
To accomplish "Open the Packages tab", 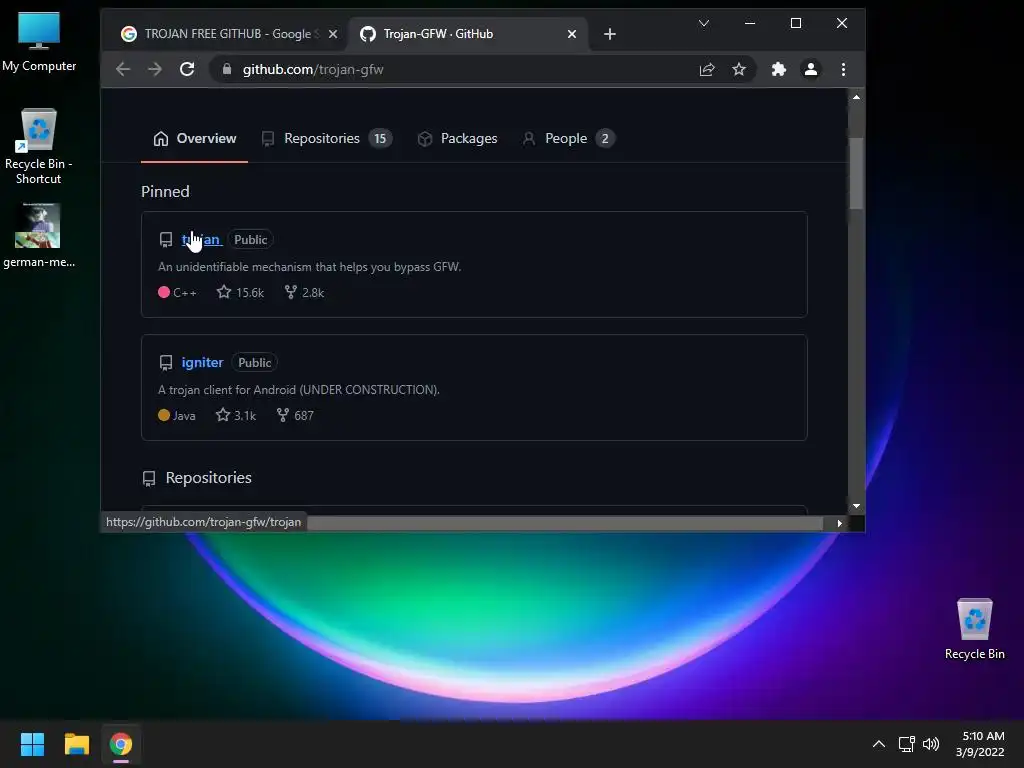I will pos(457,138).
